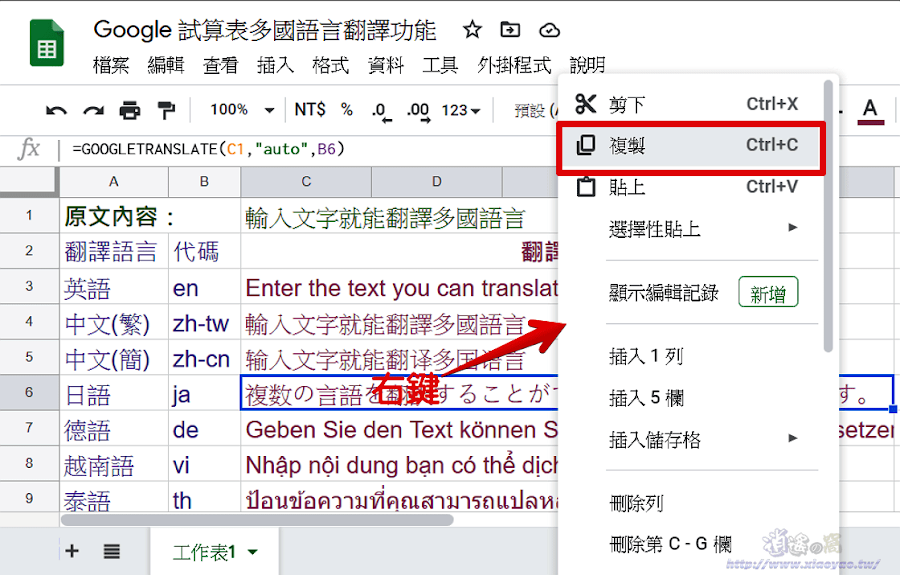Move document to folder icon
This screenshot has width=900, height=575.
(510, 29)
